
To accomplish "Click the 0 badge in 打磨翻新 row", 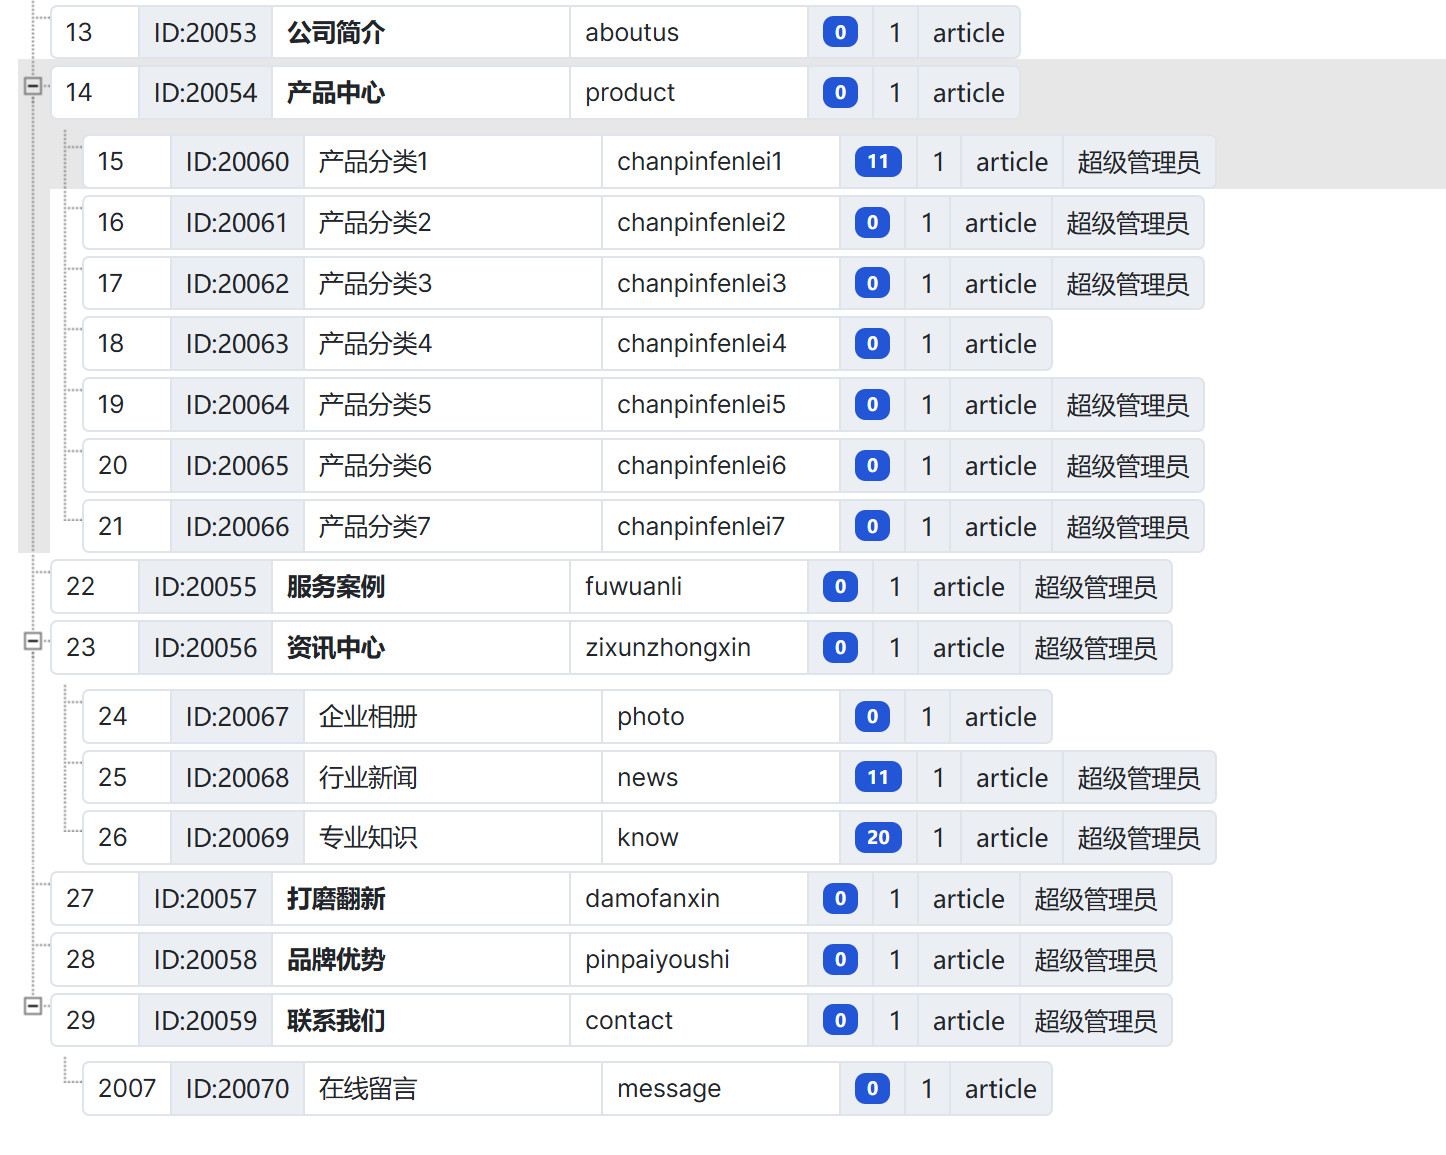I will [840, 899].
